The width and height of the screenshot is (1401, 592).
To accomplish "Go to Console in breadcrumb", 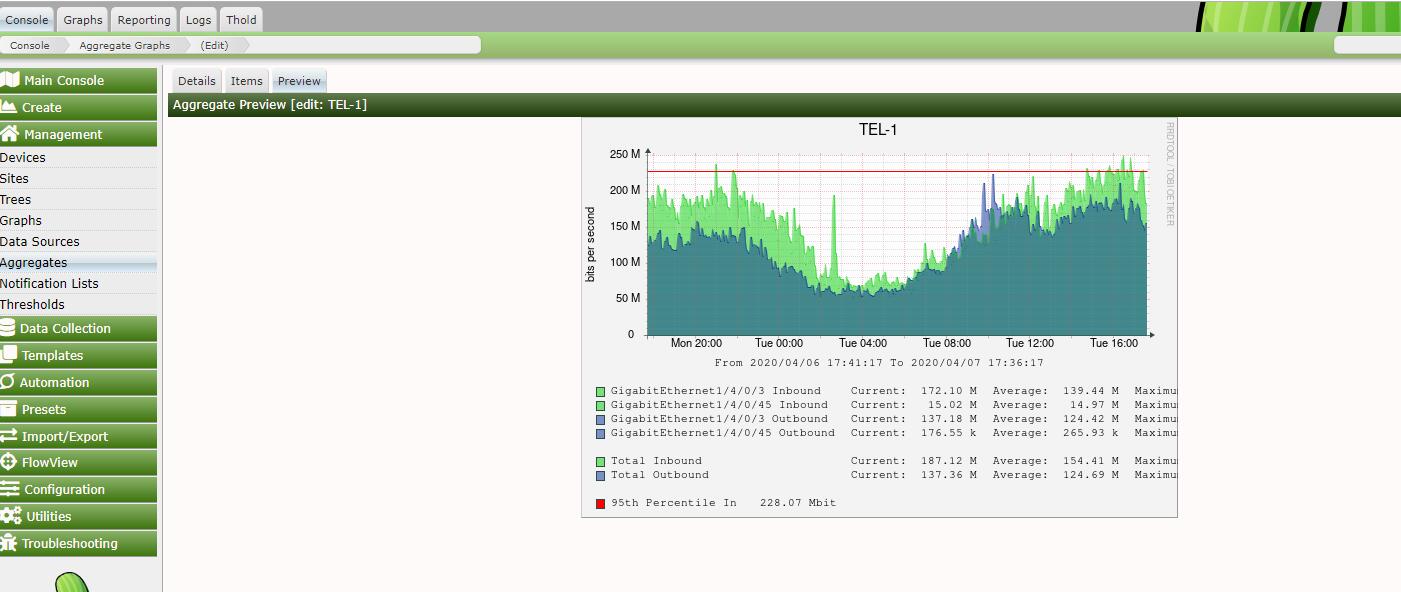I will point(30,45).
